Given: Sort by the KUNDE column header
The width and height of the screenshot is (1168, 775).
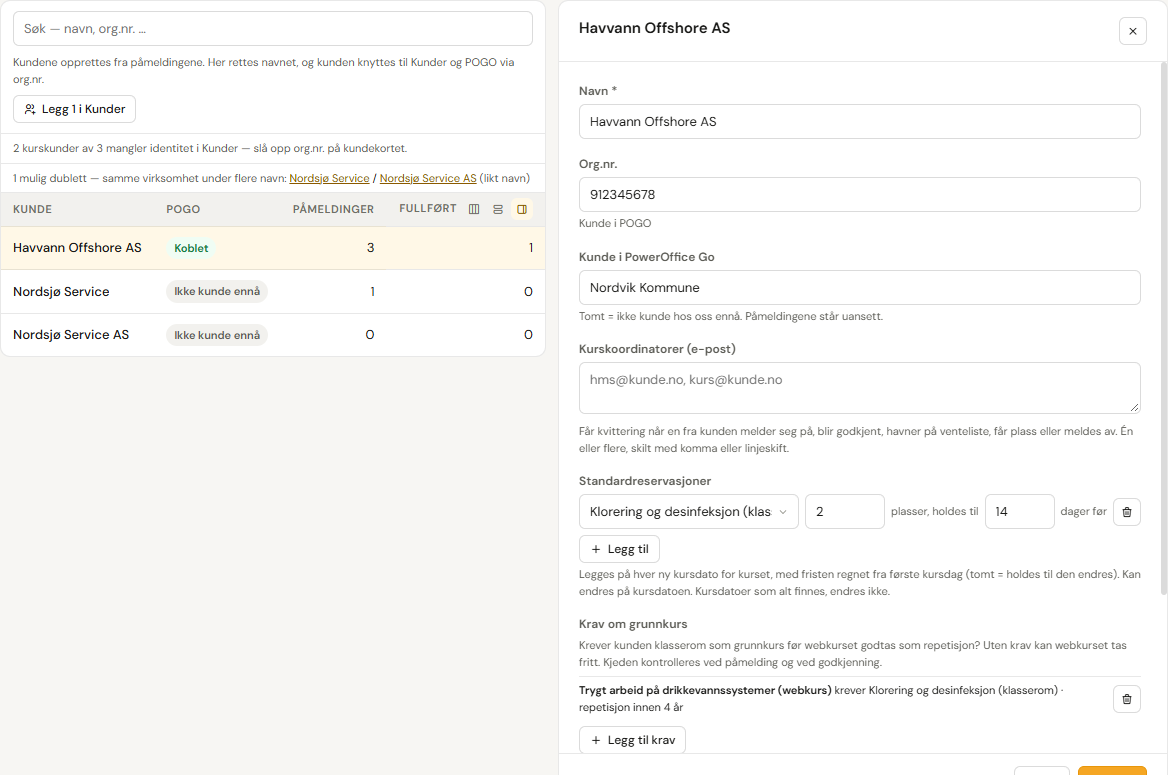Looking at the screenshot, I should coord(33,209).
